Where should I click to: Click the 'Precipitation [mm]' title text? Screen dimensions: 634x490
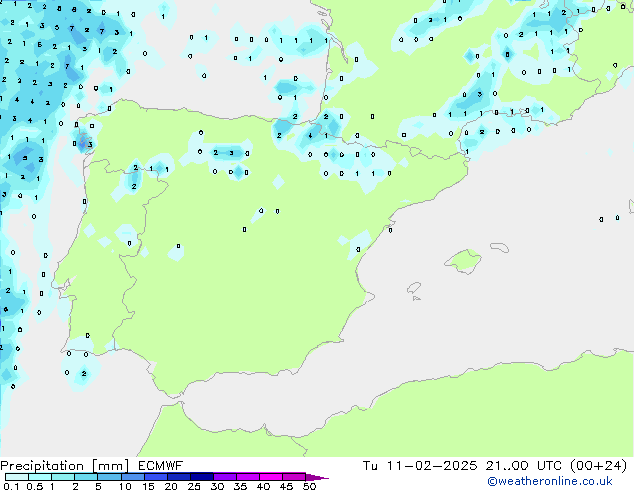click(65, 466)
